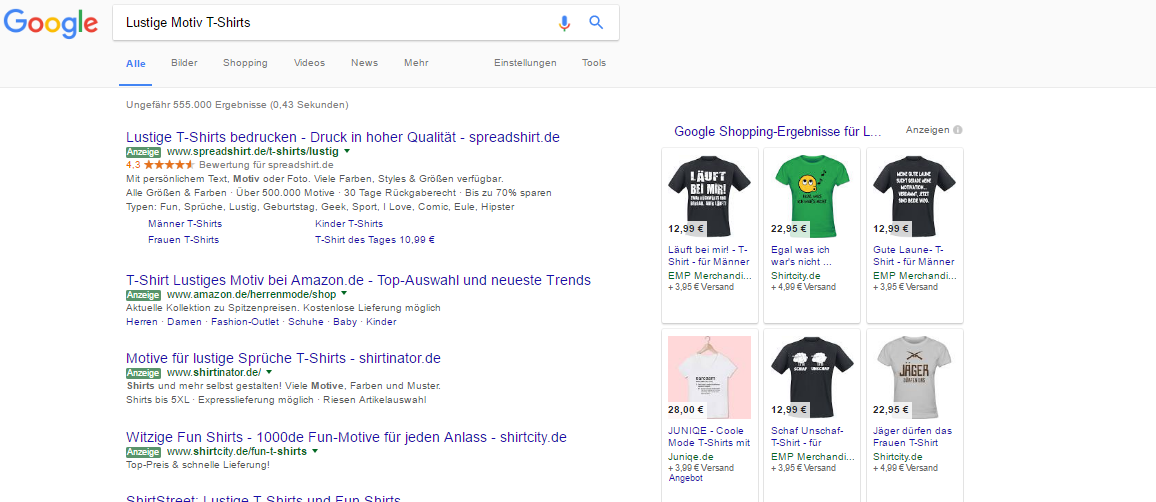Screen dimensions: 1156x502
Task: Open Witzige Fun Shirts shirtcity result
Action: [x=347, y=436]
